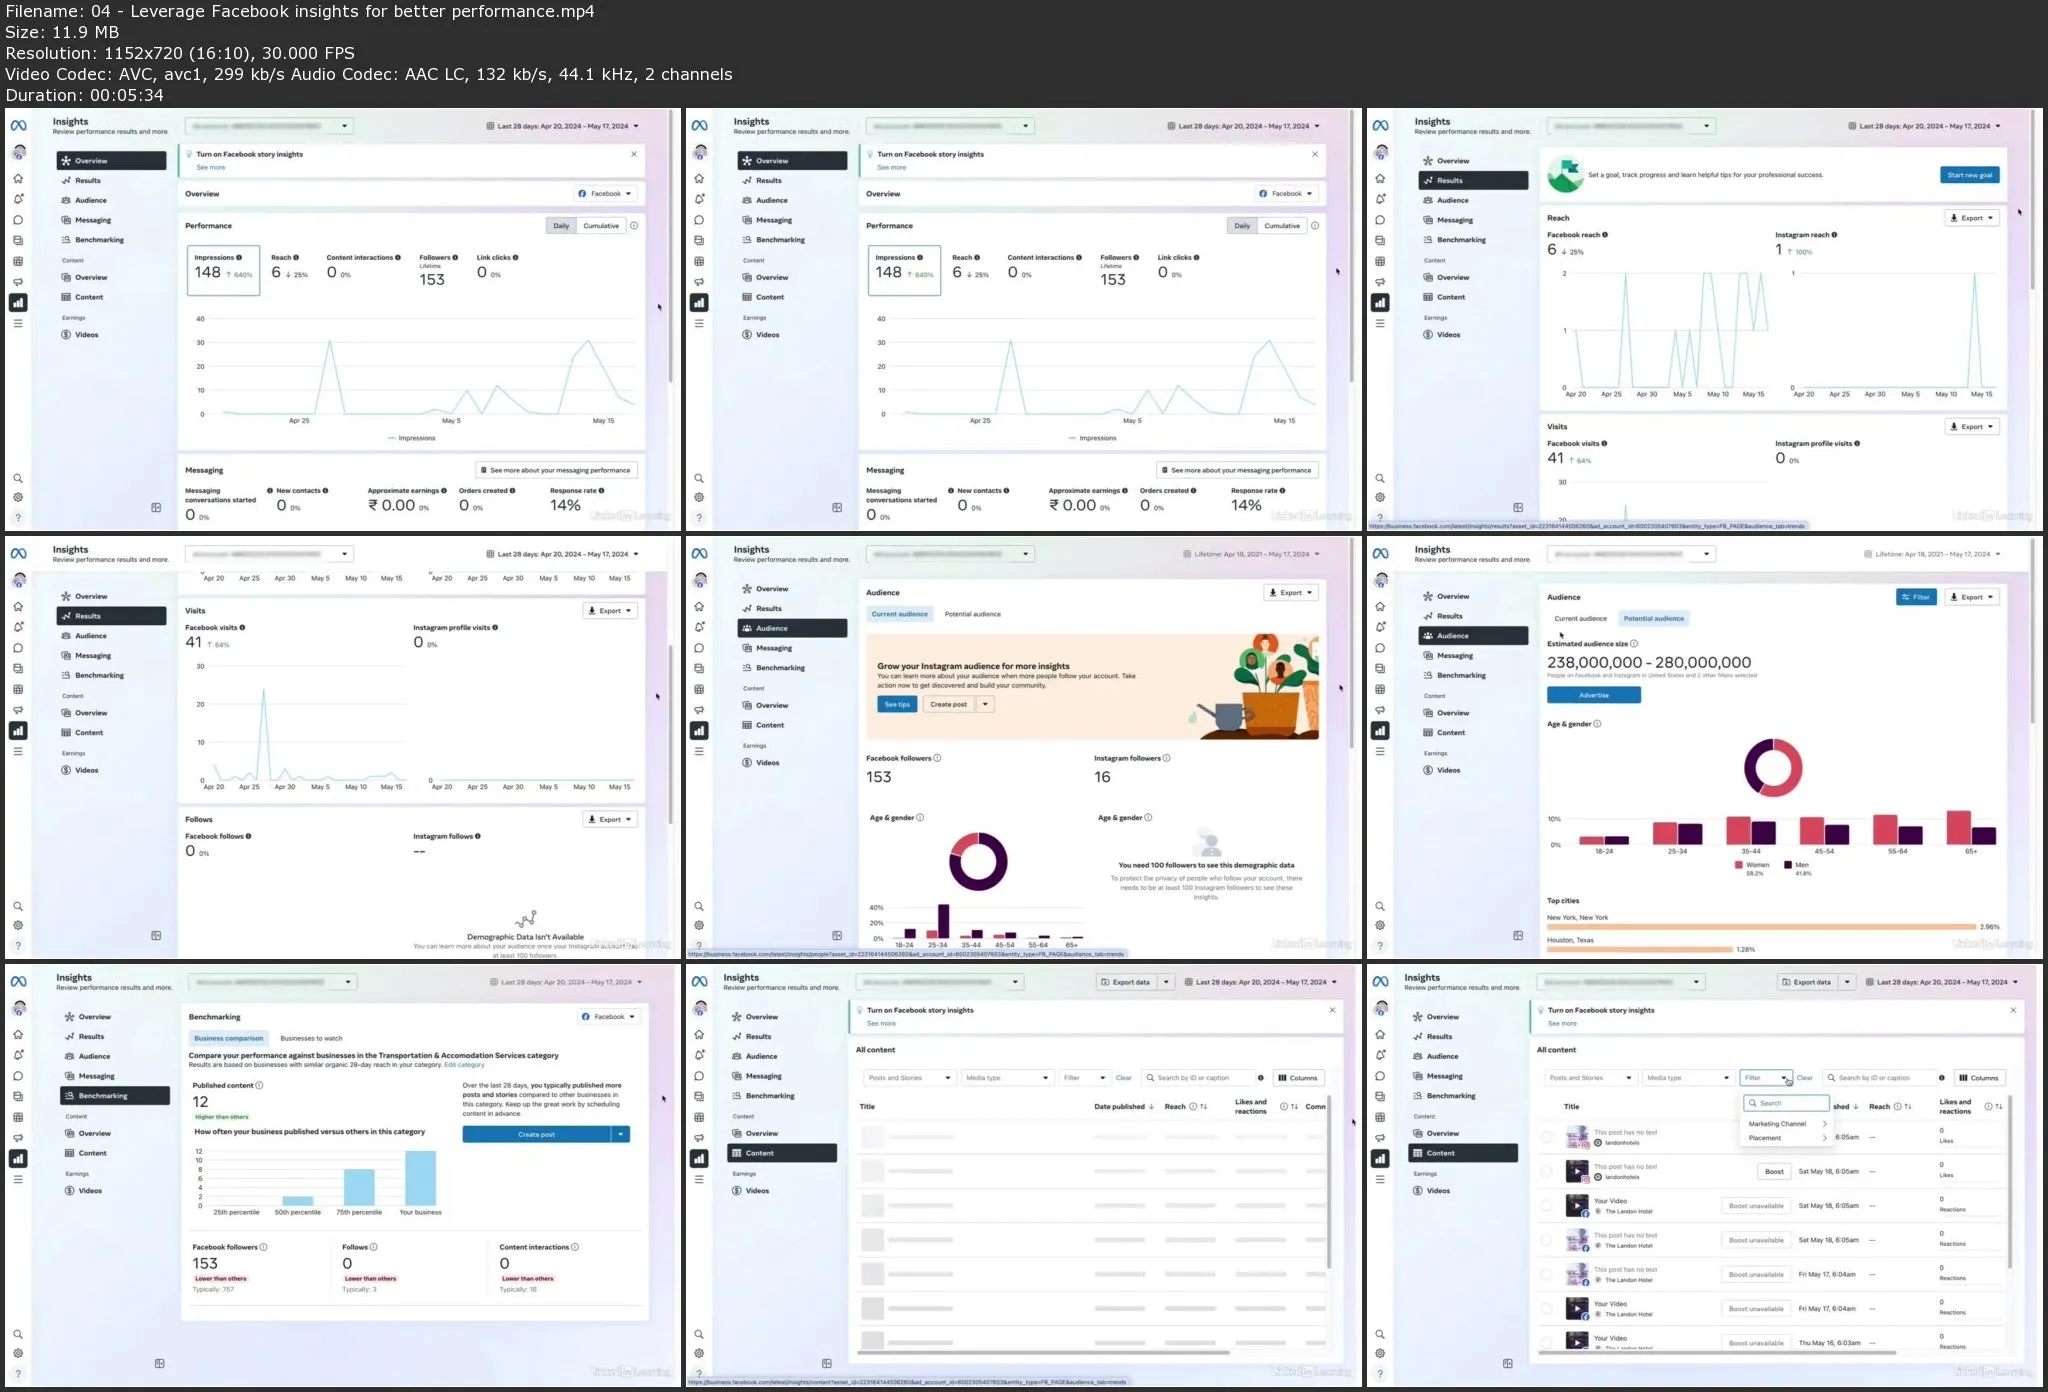2048x1392 pixels.
Task: Click the lightbulb icon in filter-popup frame's story insights banner
Action: click(x=1541, y=1011)
